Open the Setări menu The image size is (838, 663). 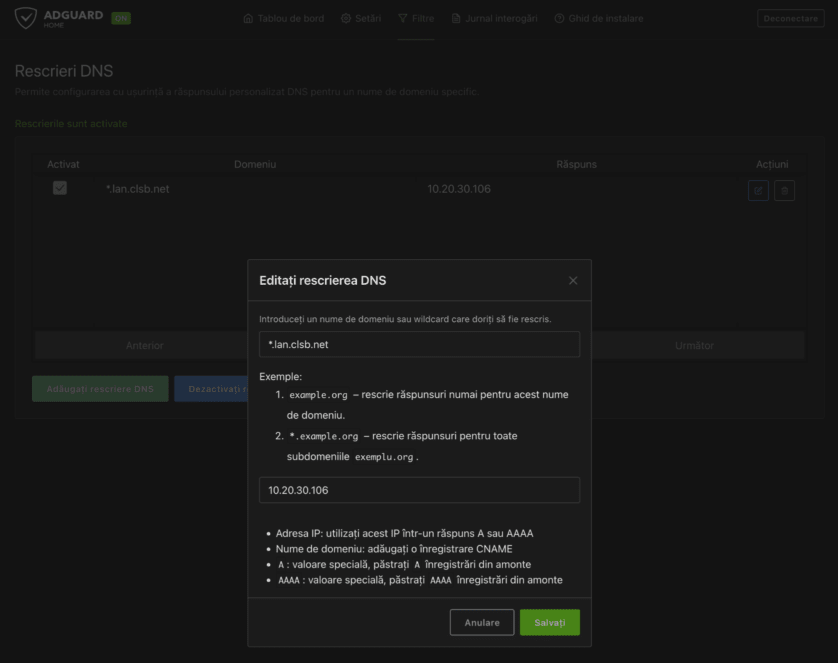click(x=361, y=19)
